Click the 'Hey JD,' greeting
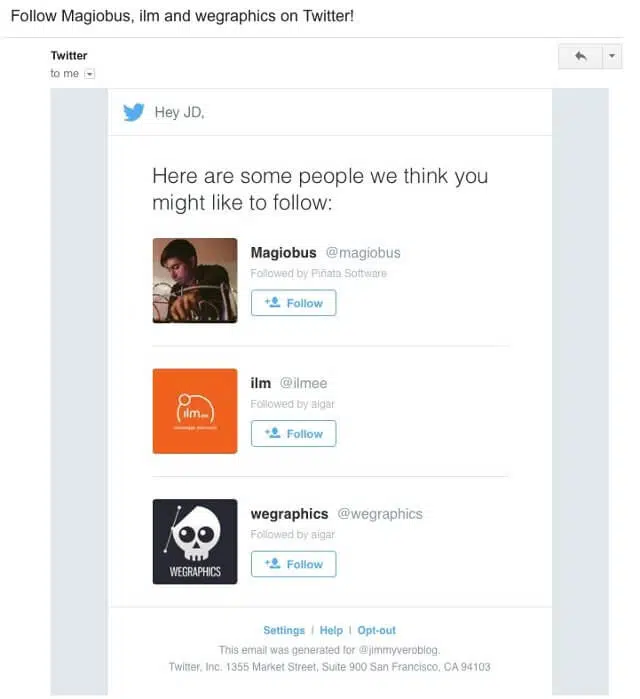Image resolution: width=640 pixels, height=699 pixels. [x=180, y=112]
